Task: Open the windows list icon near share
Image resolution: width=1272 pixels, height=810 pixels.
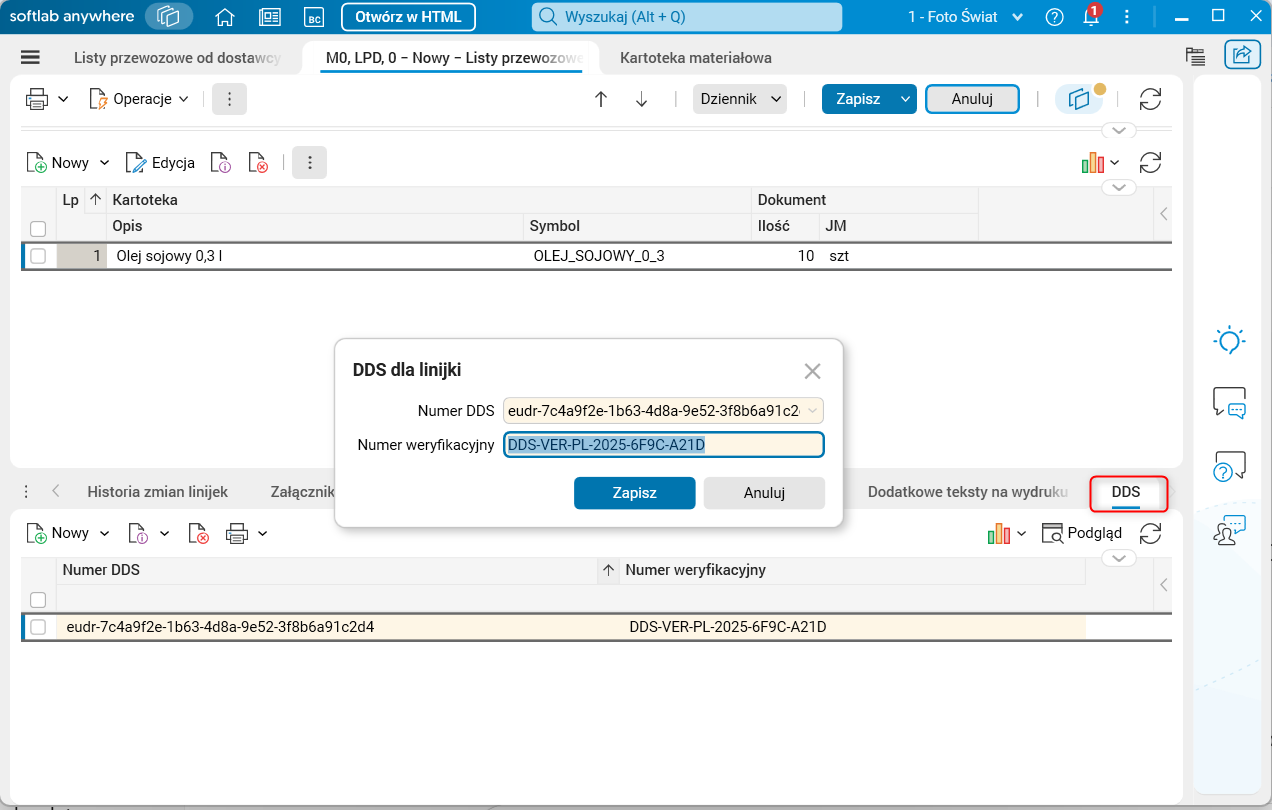Action: tap(1194, 56)
